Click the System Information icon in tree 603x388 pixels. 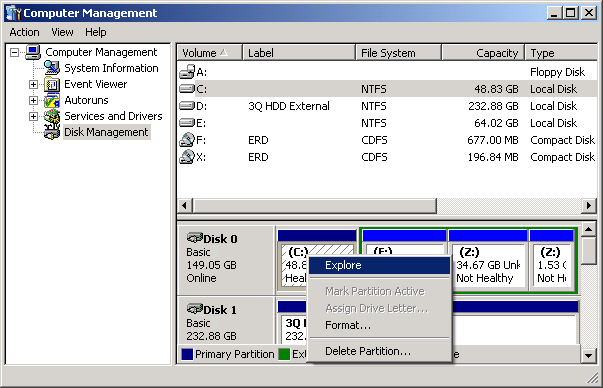[x=52, y=68]
